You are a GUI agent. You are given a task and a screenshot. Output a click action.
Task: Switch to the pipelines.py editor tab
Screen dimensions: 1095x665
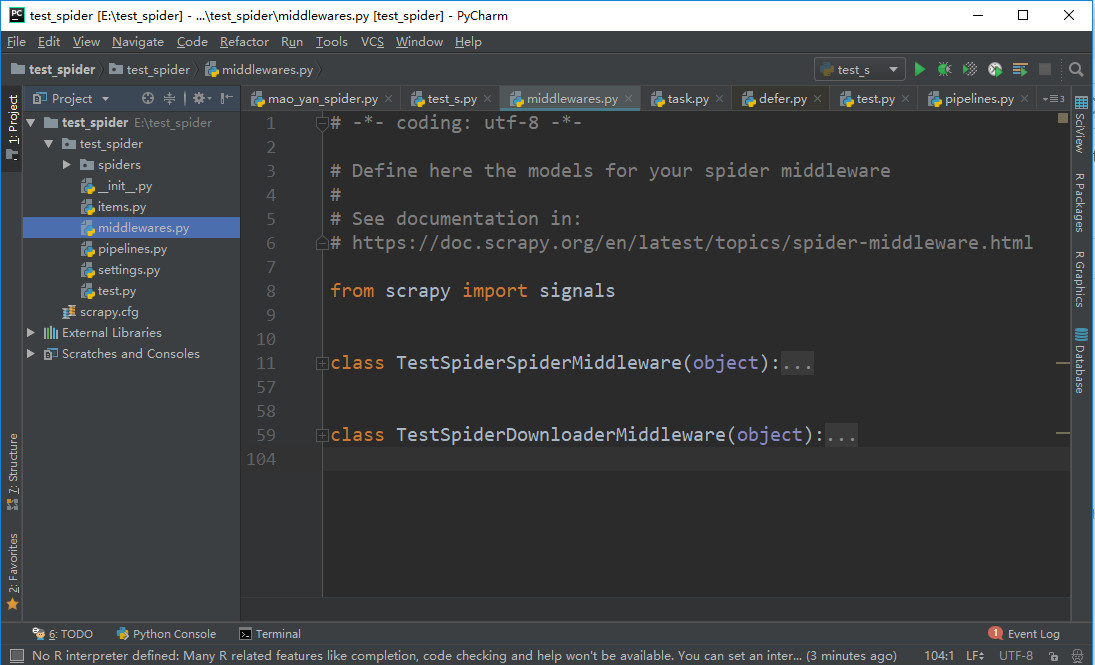point(978,98)
